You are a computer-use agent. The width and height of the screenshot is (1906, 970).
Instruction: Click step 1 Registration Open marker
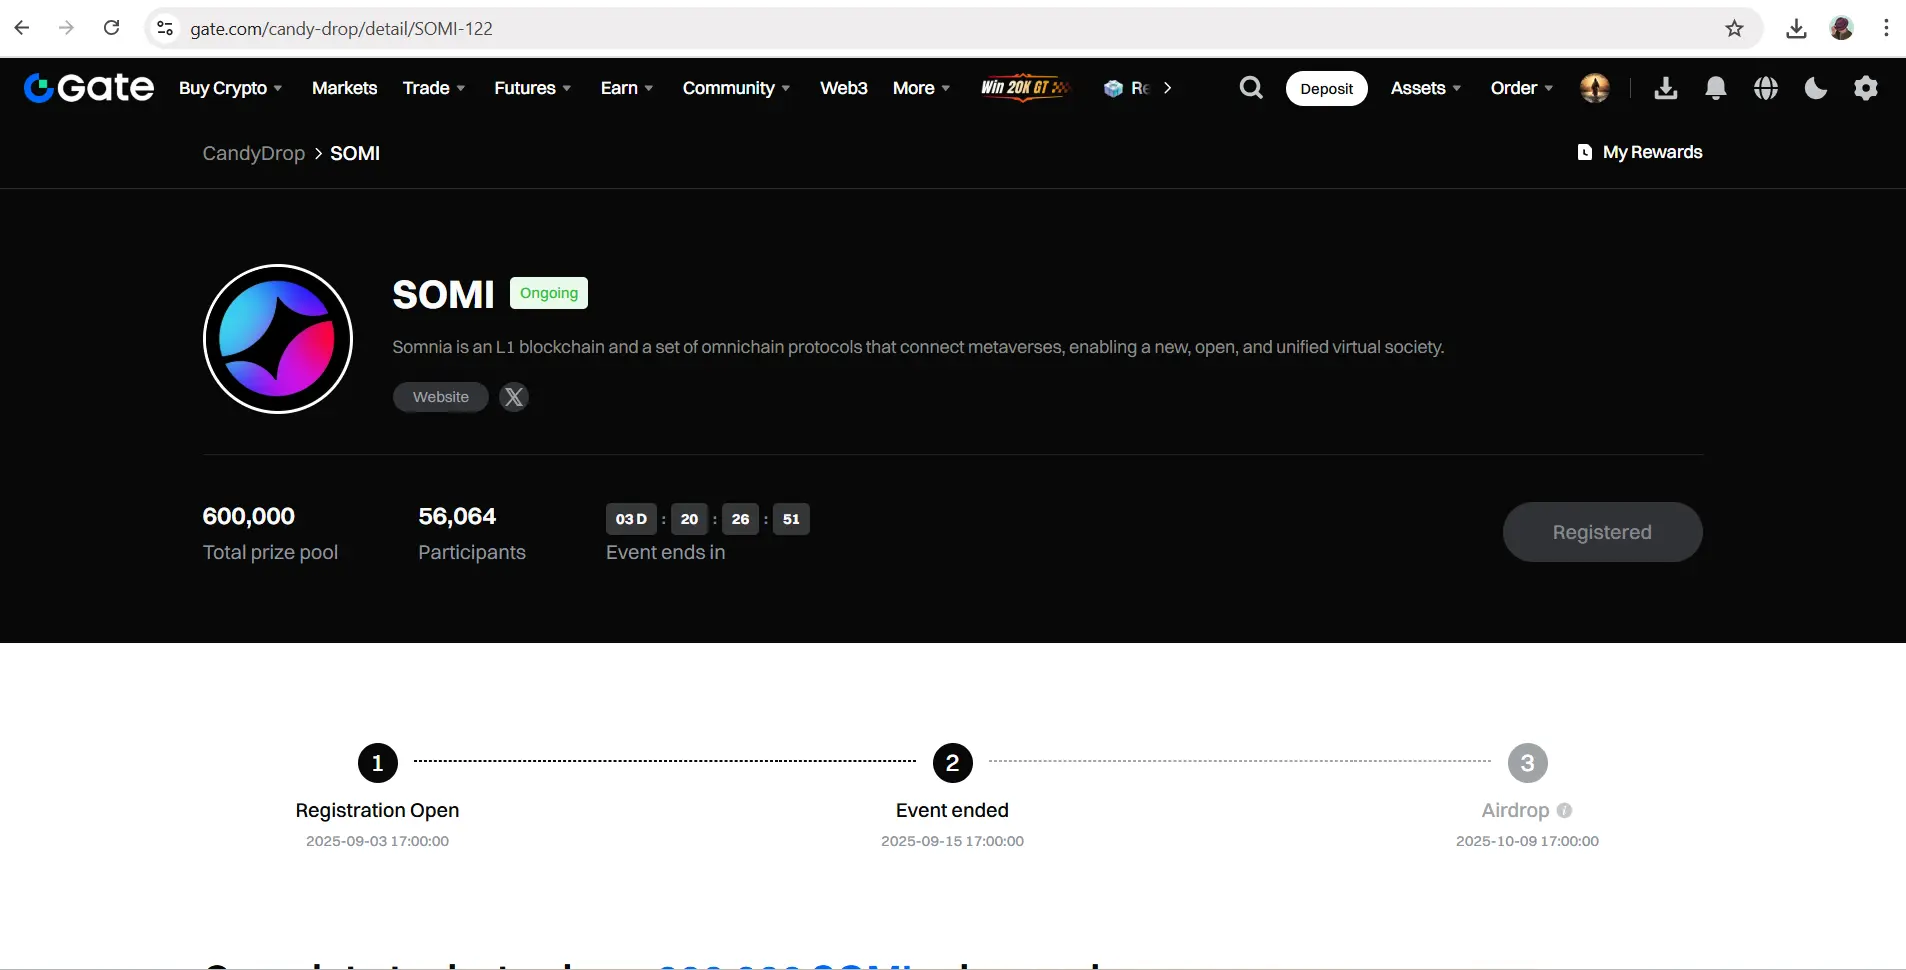[x=378, y=763]
